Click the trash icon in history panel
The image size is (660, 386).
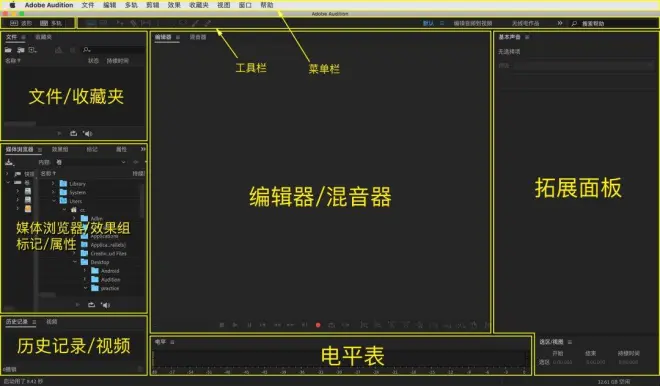click(x=140, y=369)
